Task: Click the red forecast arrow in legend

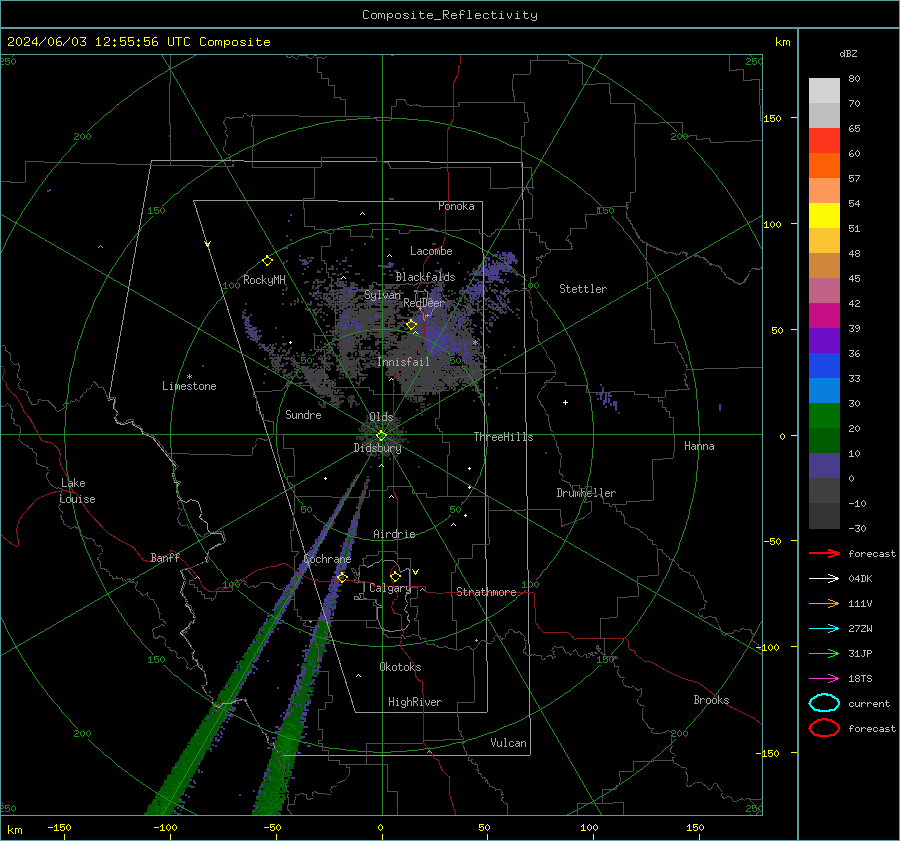Action: tap(824, 553)
